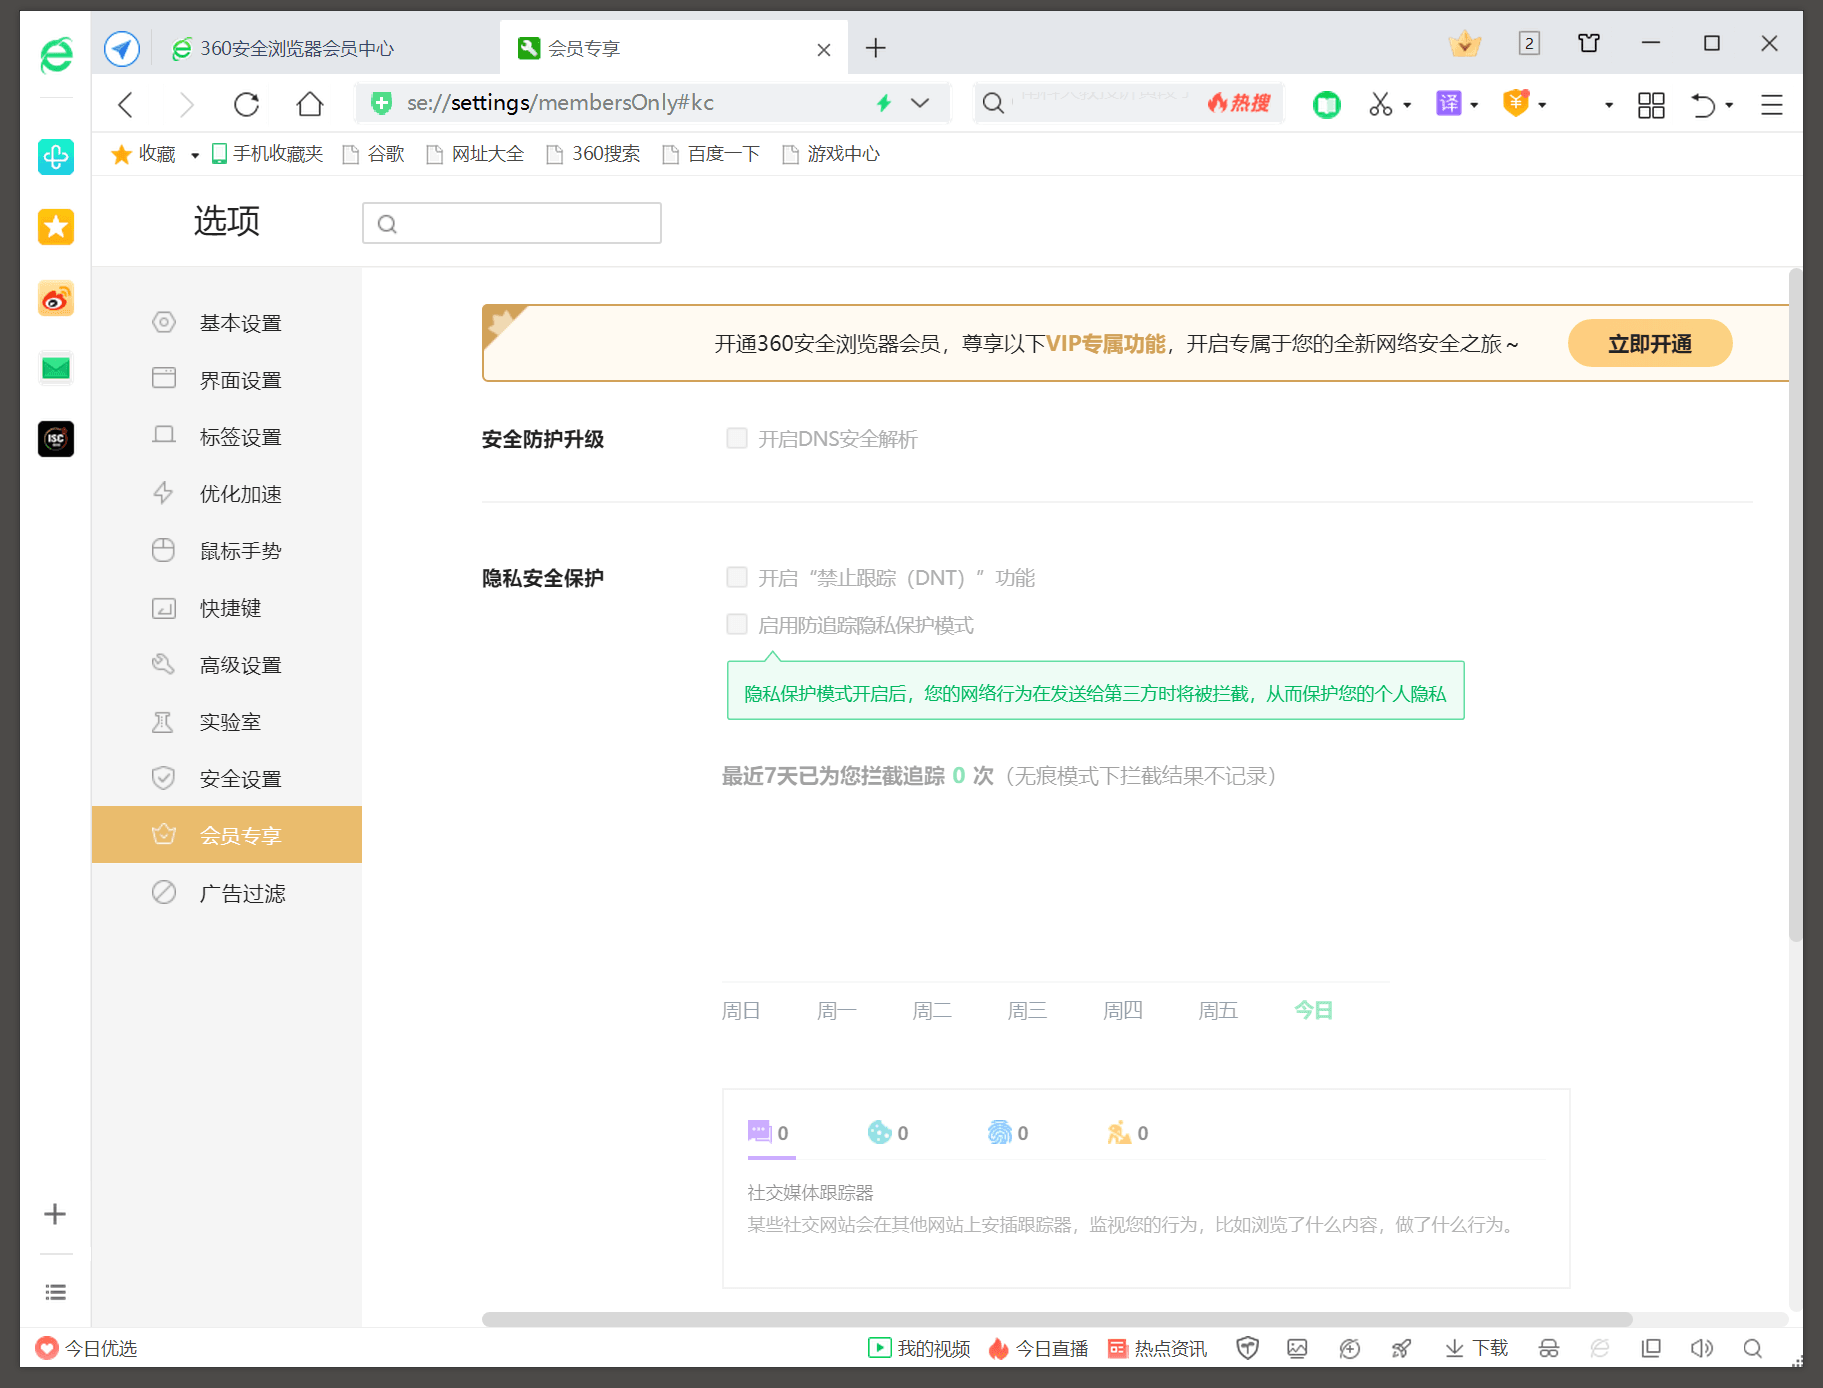The image size is (1823, 1388).
Task: Open the 收藏 dropdown in bookmarks bar
Action: click(x=194, y=154)
